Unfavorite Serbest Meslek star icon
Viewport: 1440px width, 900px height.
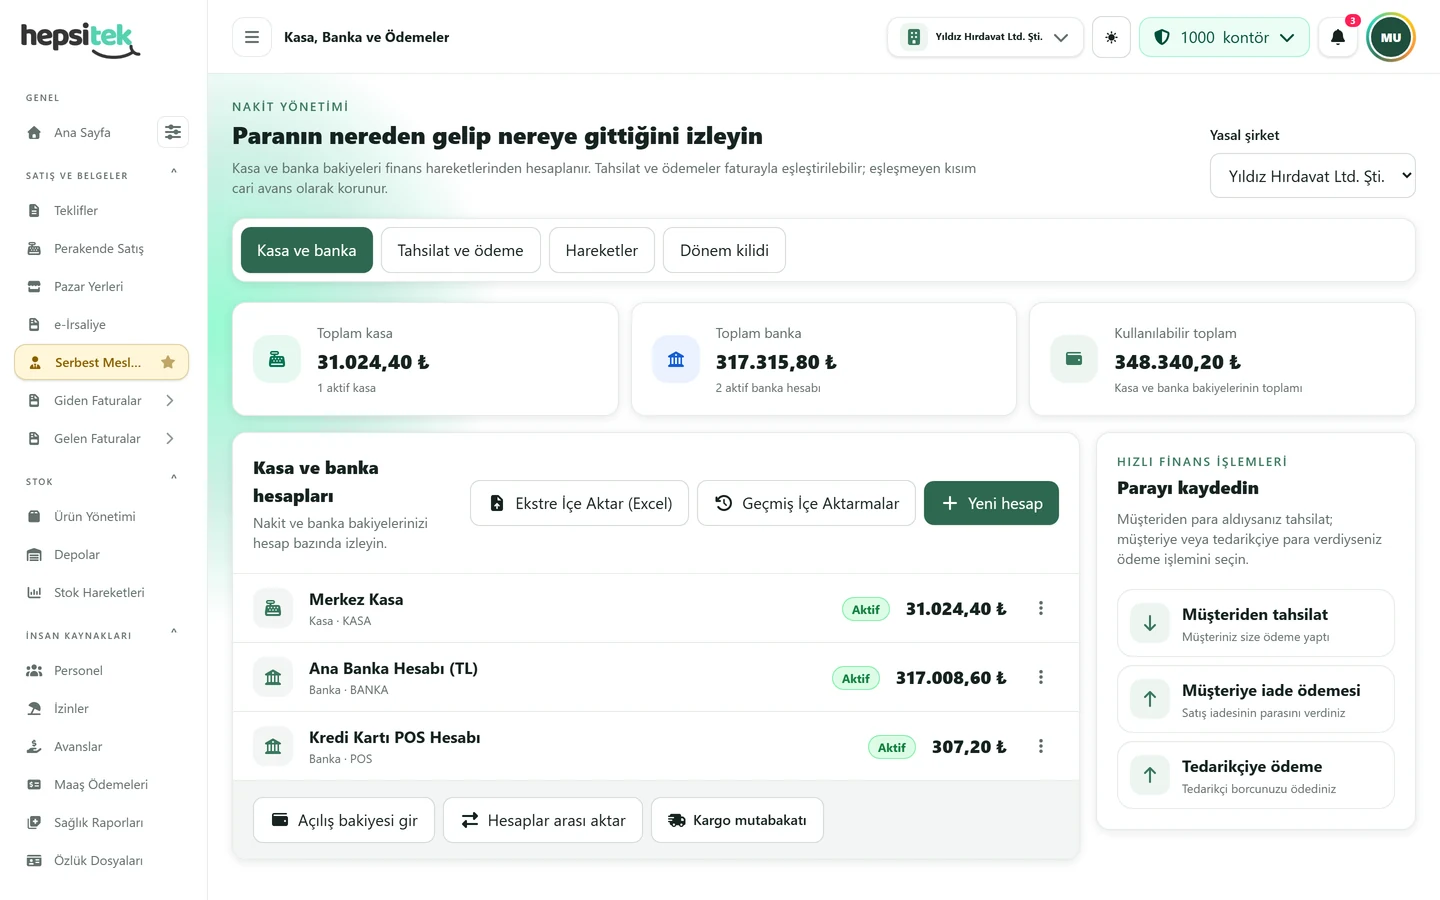[168, 362]
